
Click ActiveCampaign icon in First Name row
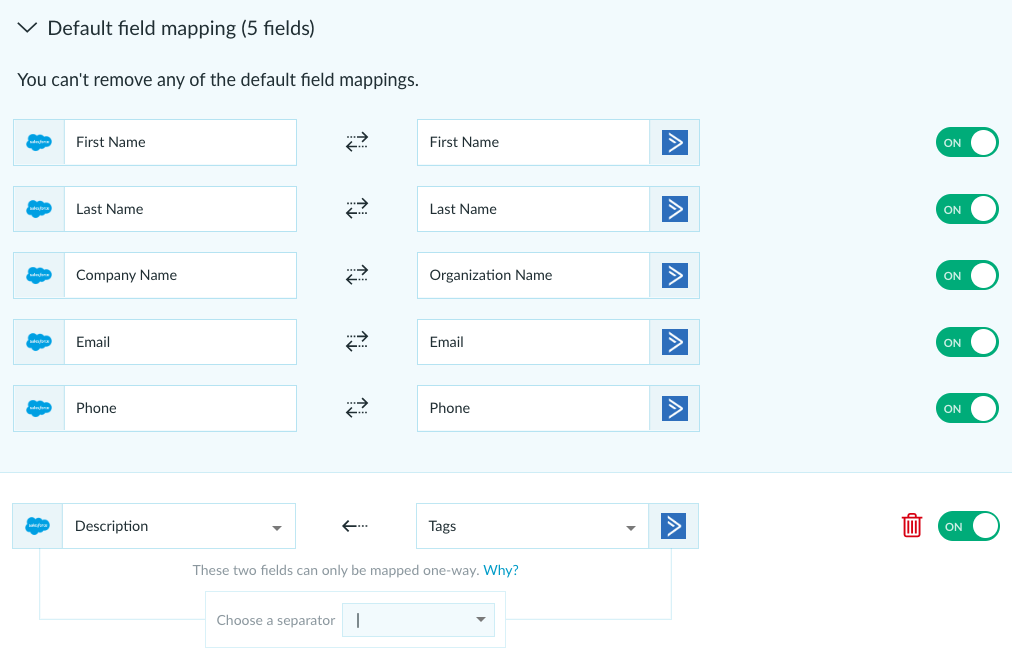click(x=674, y=143)
